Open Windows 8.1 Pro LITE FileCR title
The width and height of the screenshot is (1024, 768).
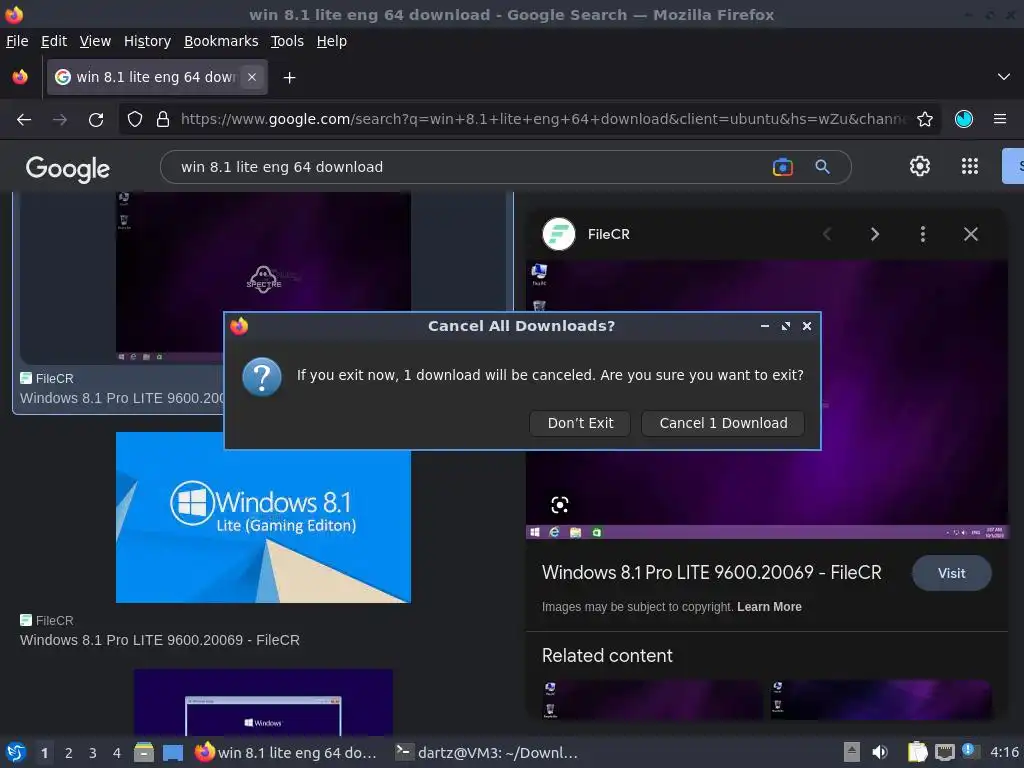[x=711, y=573]
